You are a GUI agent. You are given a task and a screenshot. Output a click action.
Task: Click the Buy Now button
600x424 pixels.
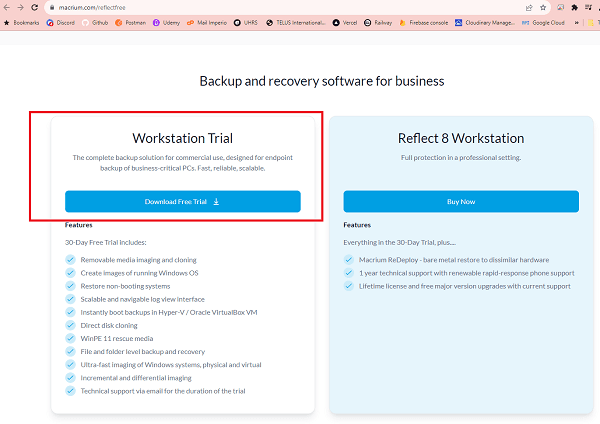[461, 201]
